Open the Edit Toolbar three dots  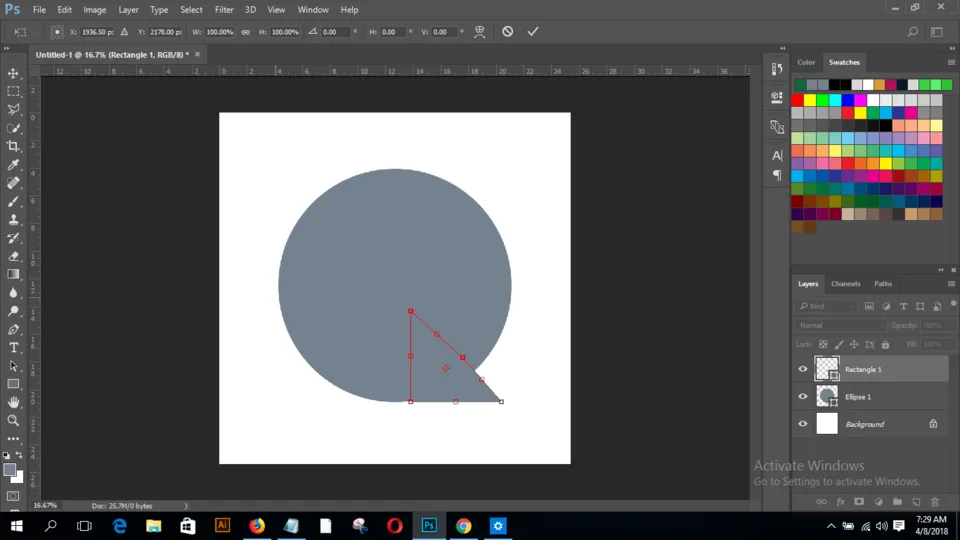tap(13, 439)
